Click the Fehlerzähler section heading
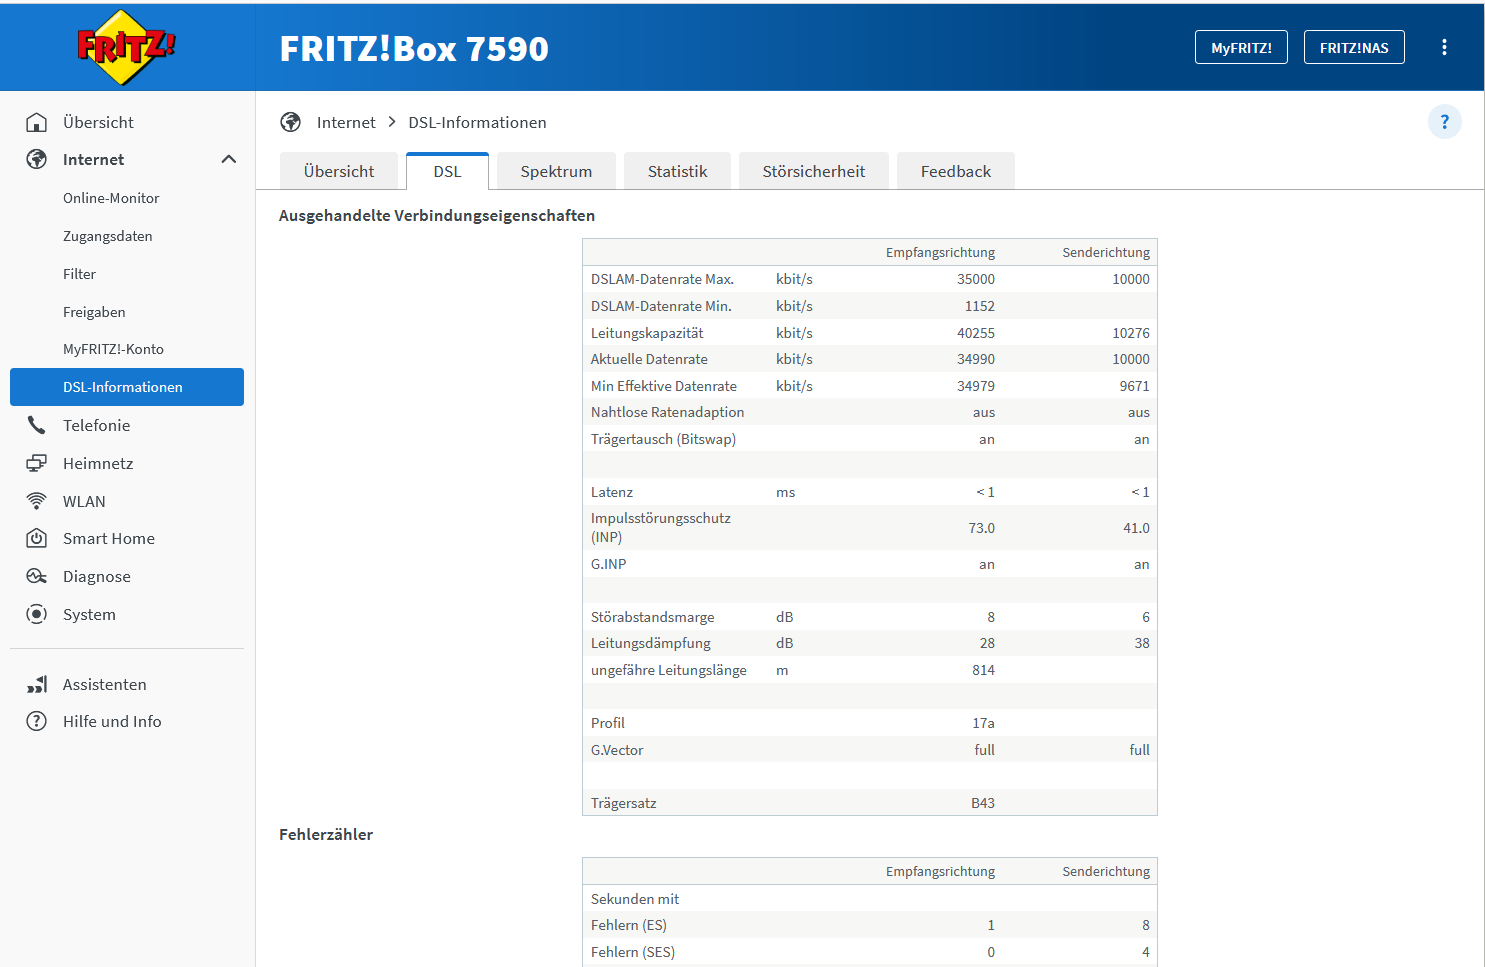This screenshot has width=1485, height=967. [326, 834]
